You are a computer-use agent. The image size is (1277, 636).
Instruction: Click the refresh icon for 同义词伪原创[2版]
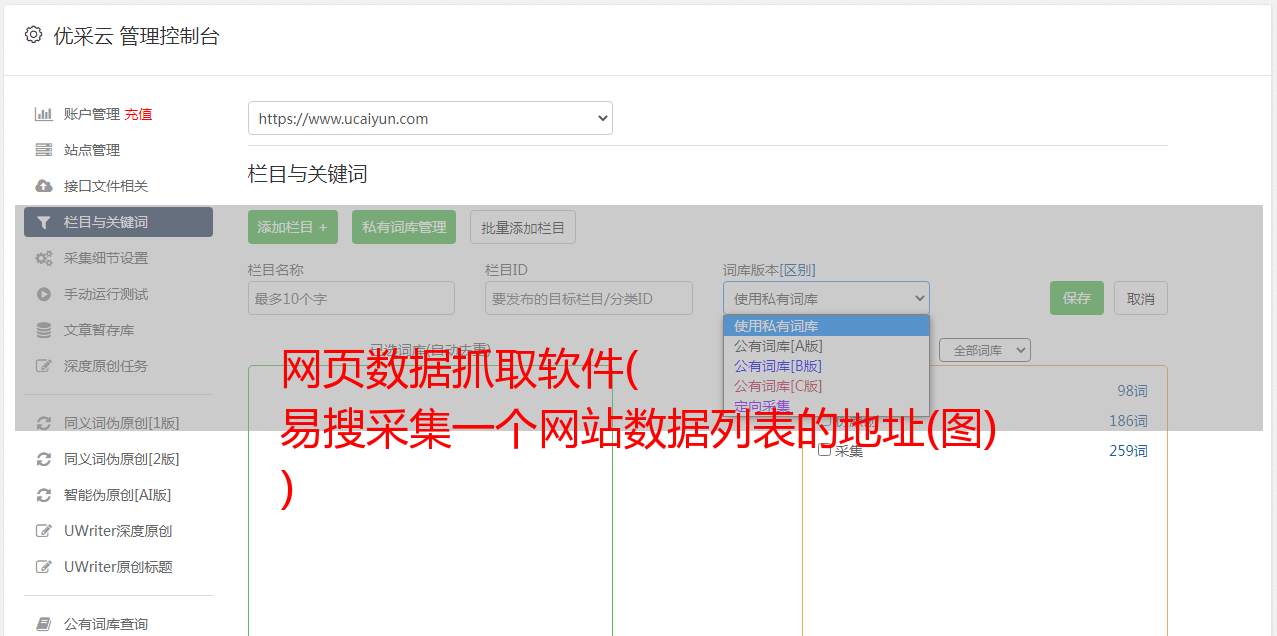tap(44, 459)
